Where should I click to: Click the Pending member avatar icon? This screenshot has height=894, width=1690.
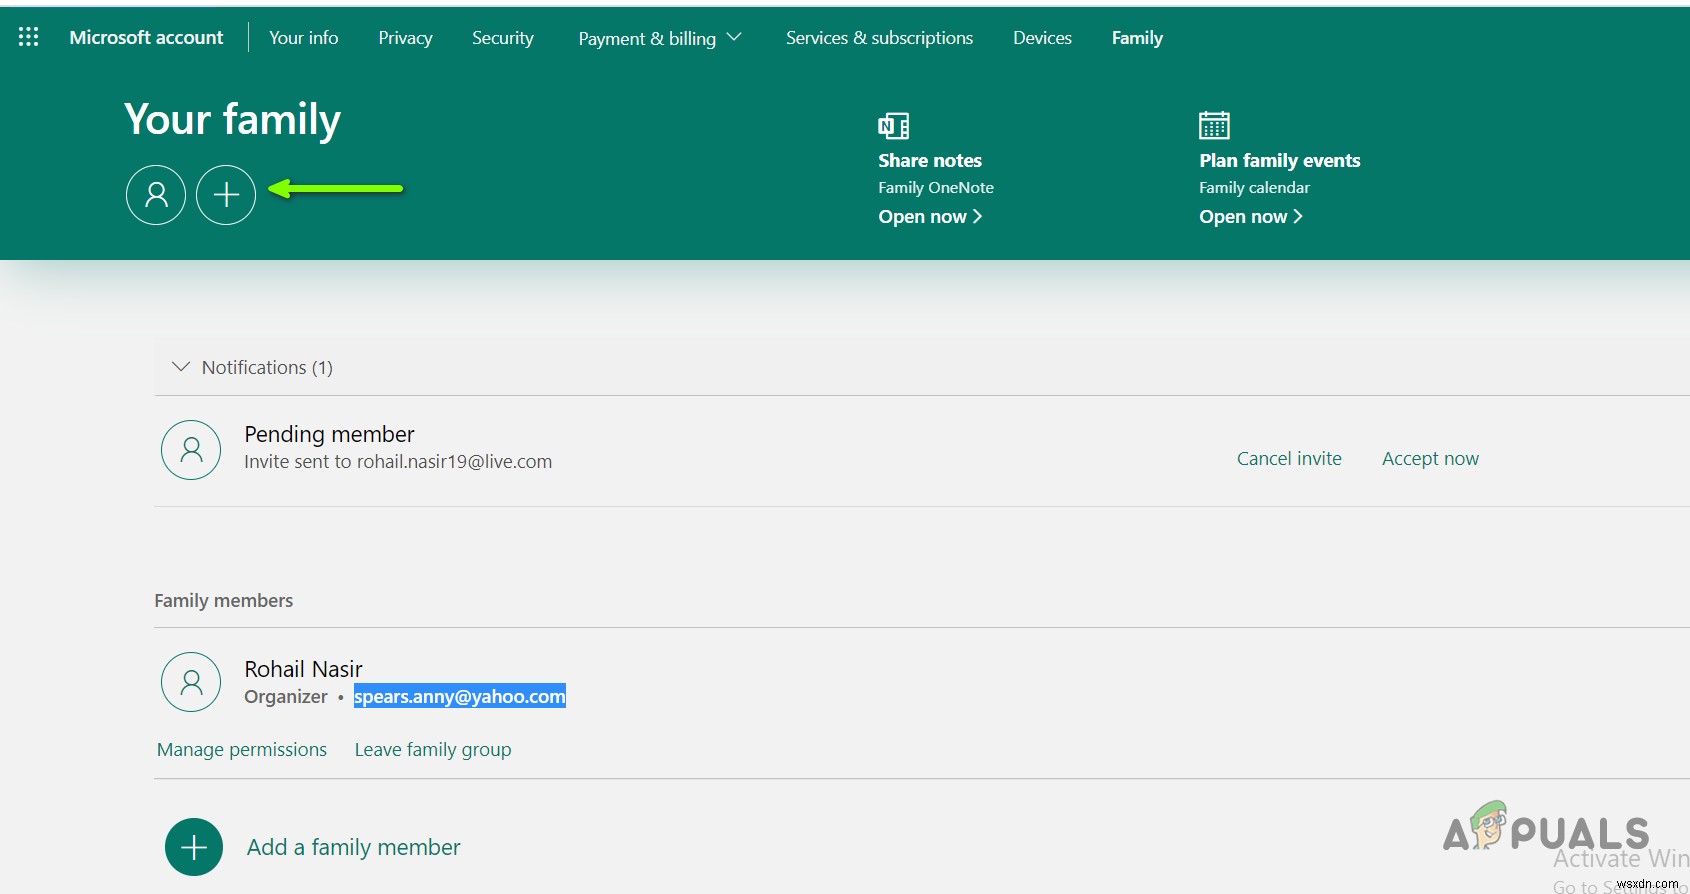click(191, 450)
